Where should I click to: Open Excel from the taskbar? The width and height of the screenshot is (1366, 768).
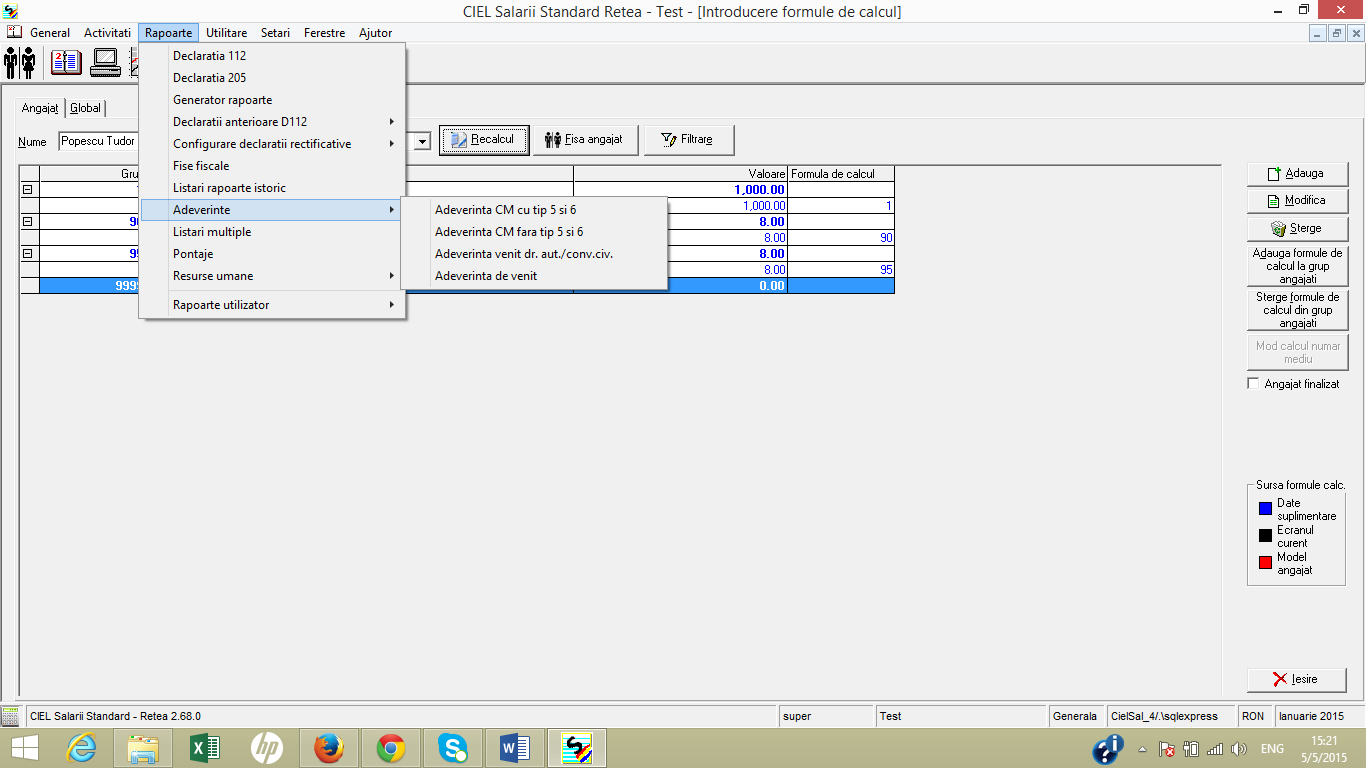(x=204, y=748)
